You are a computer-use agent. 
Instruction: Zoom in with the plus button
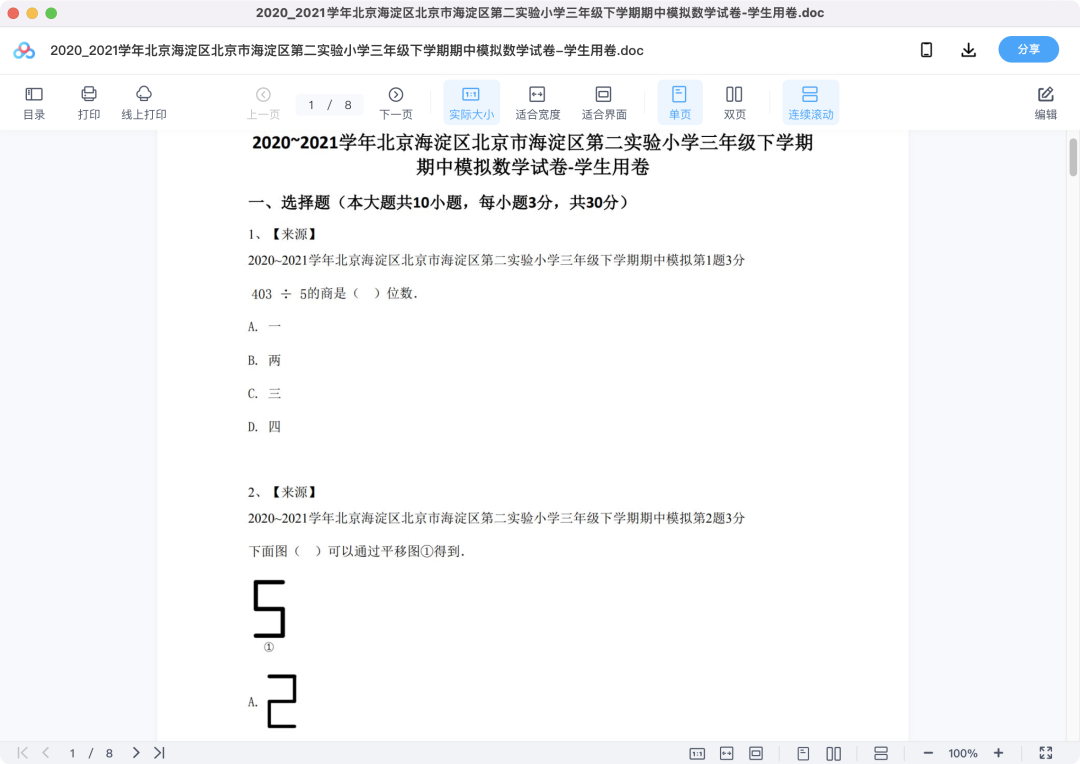(998, 753)
